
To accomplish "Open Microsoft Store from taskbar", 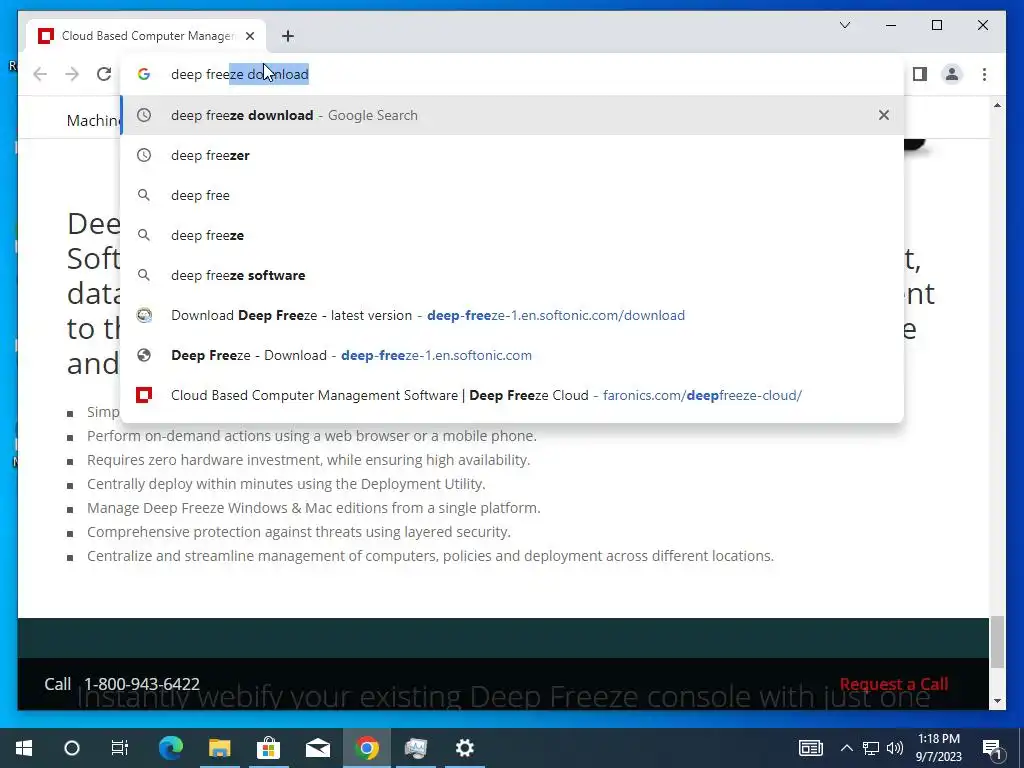I will (268, 748).
